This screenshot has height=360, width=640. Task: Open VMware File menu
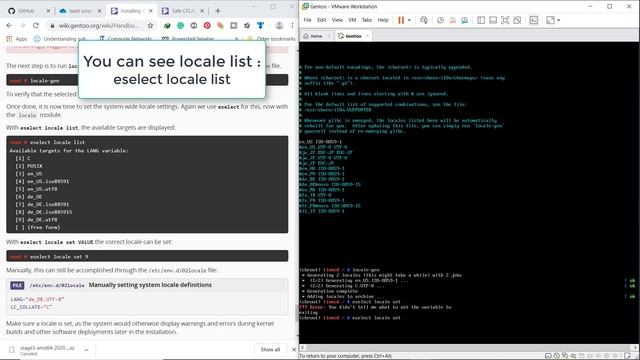coord(307,20)
